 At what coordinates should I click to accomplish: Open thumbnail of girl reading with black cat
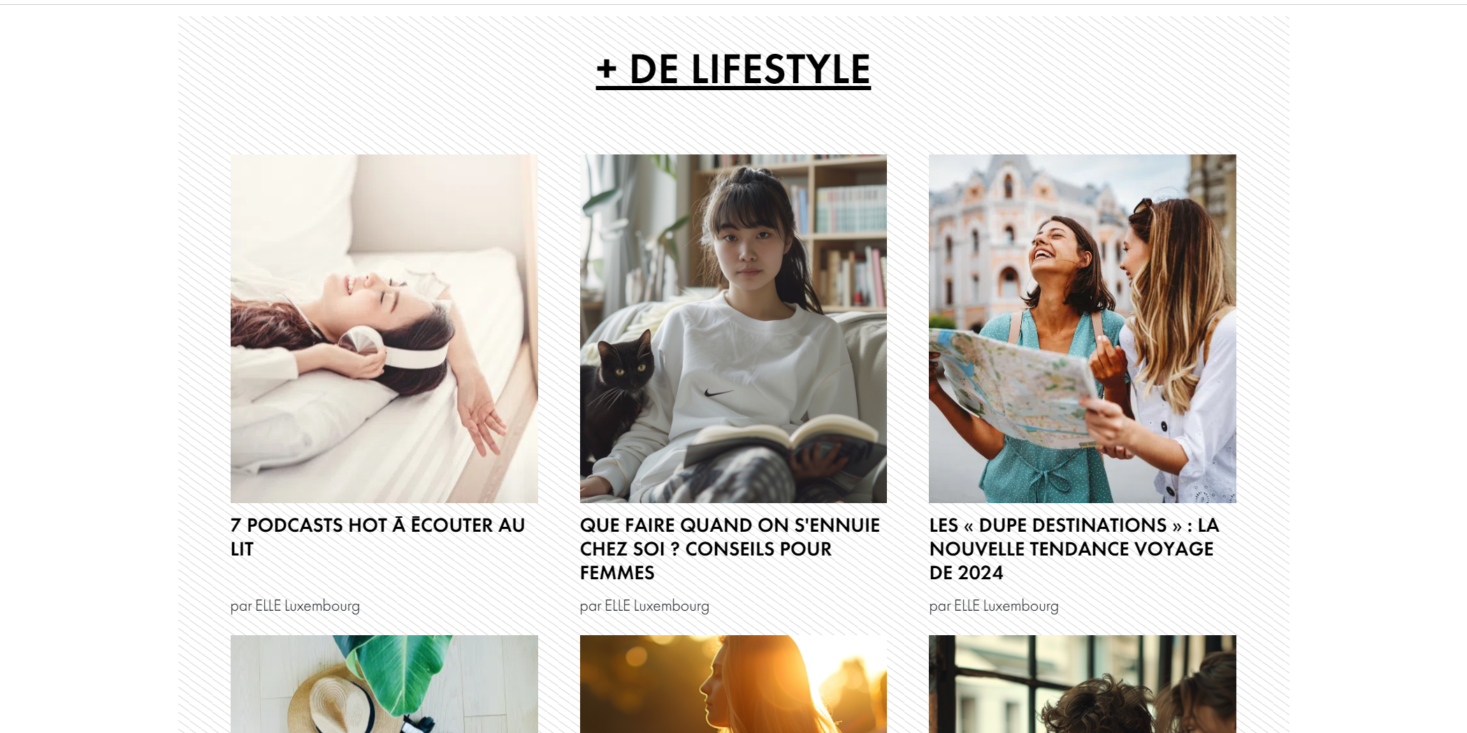733,328
